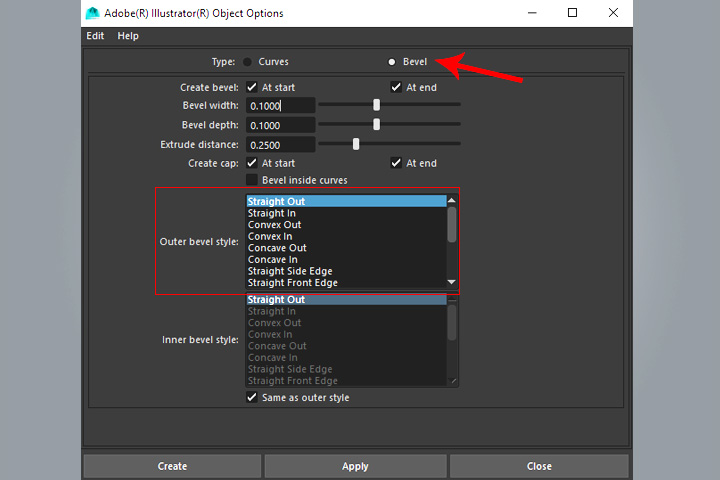
Task: Uncheck Same as outer style
Action: (253, 397)
